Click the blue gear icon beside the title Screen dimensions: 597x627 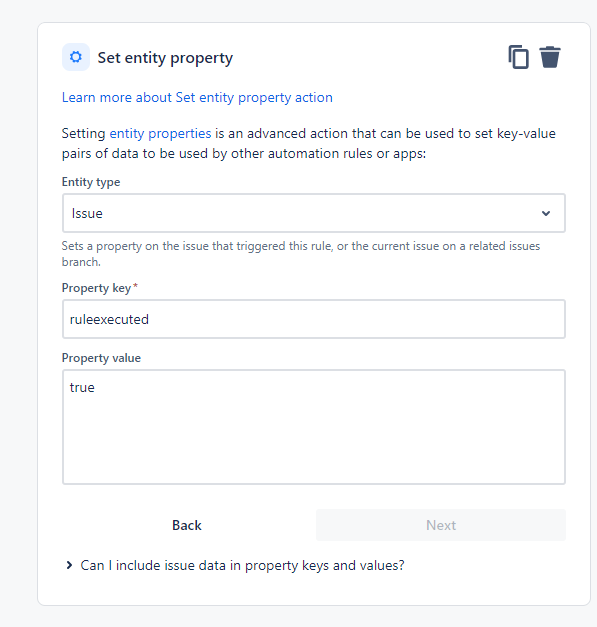tap(76, 57)
